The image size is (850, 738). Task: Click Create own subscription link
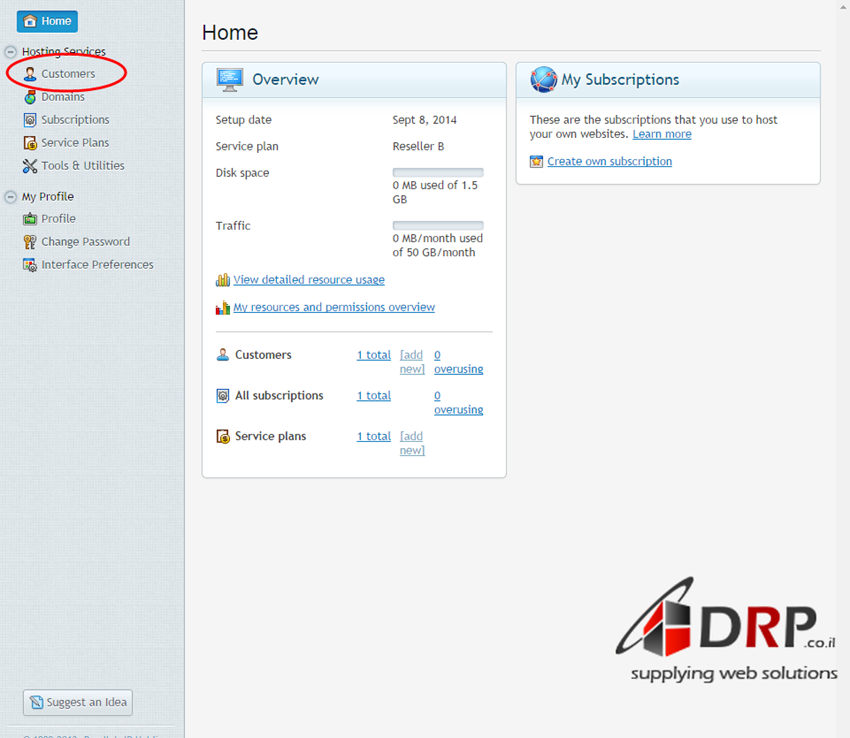609,161
